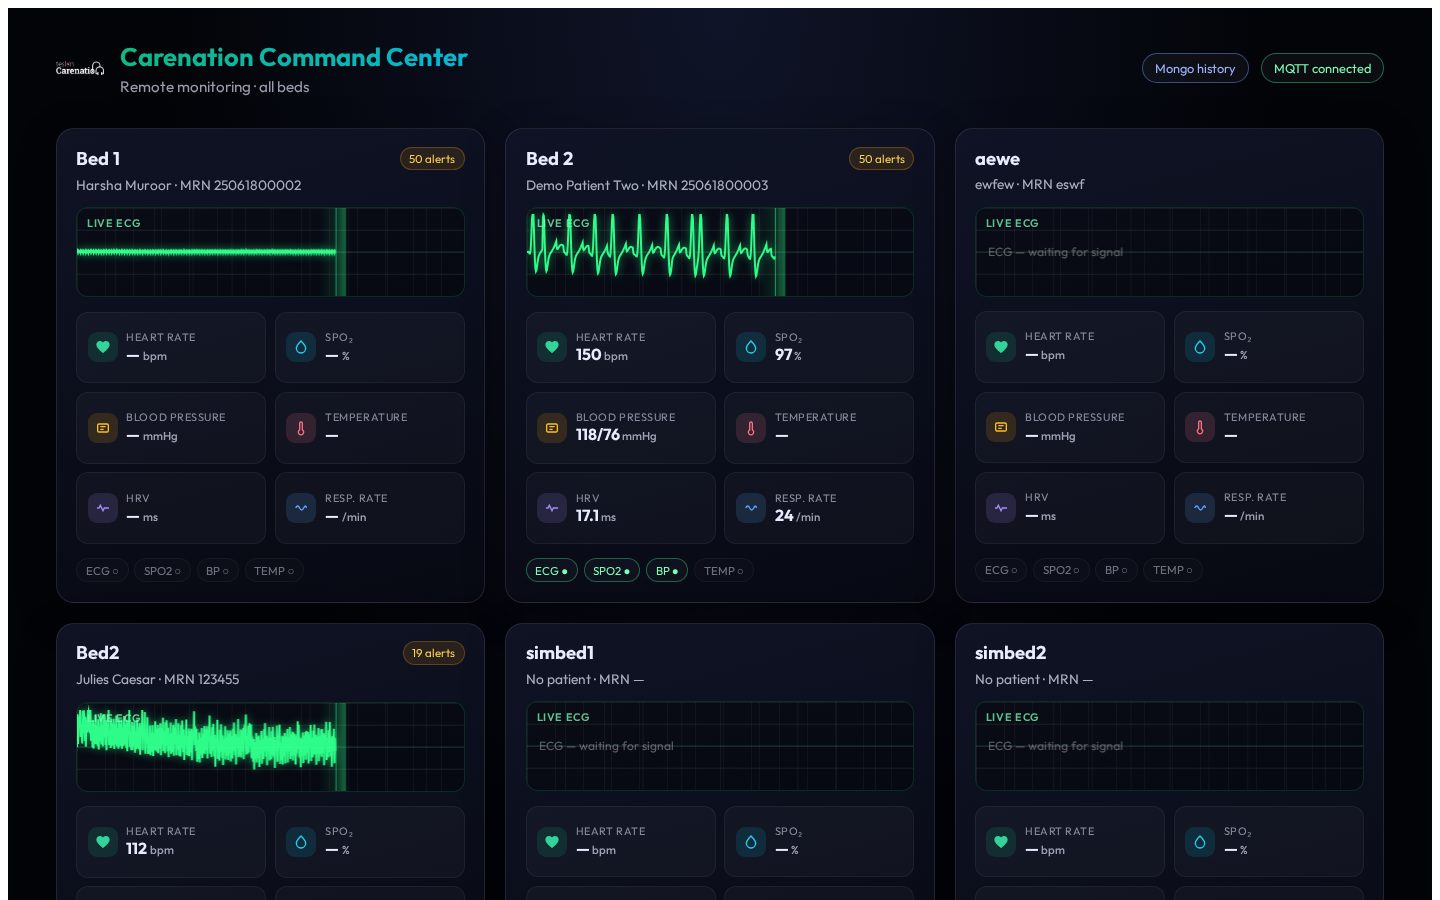Image resolution: width=1440 pixels, height=900 pixels.
Task: Toggle Bed 2 active SPO2 sensor chip
Action: pyautogui.click(x=611, y=571)
